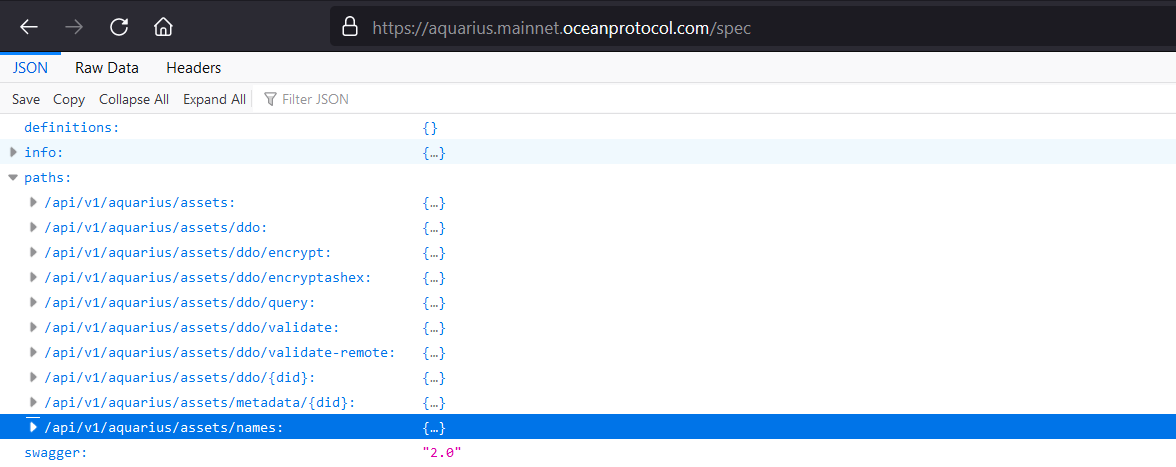Screen dimensions: 1176x467
Task: Switch to the JSON tab
Action: tap(30, 67)
